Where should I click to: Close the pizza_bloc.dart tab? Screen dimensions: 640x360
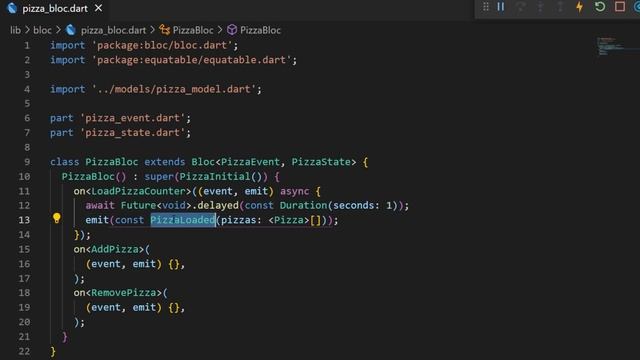tap(98, 8)
